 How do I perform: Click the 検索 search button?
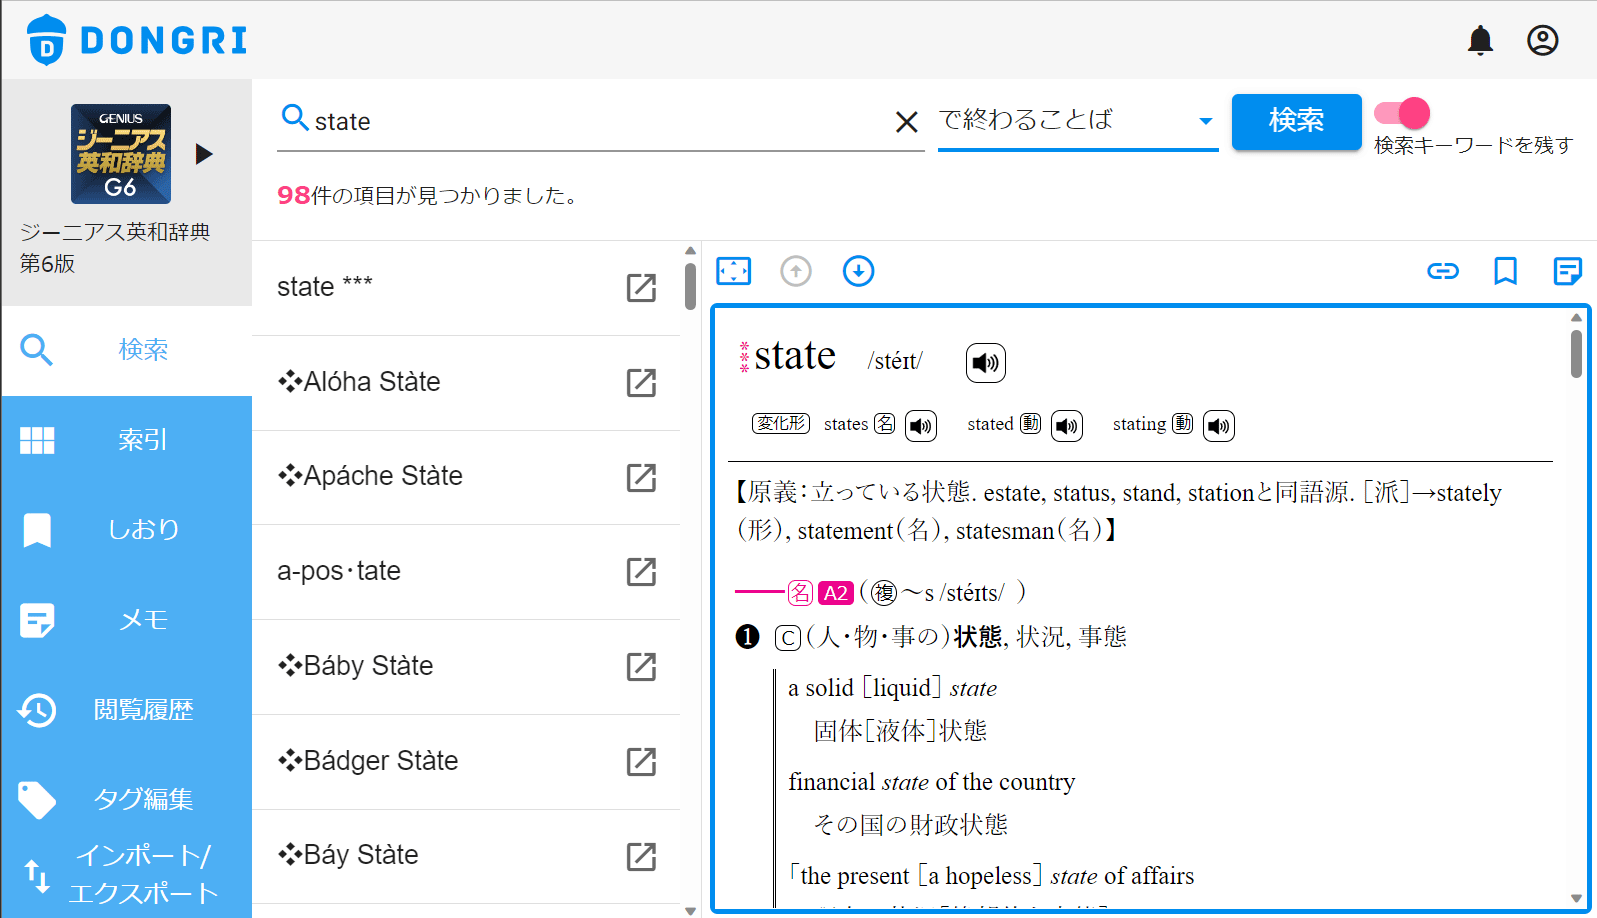(x=1296, y=121)
